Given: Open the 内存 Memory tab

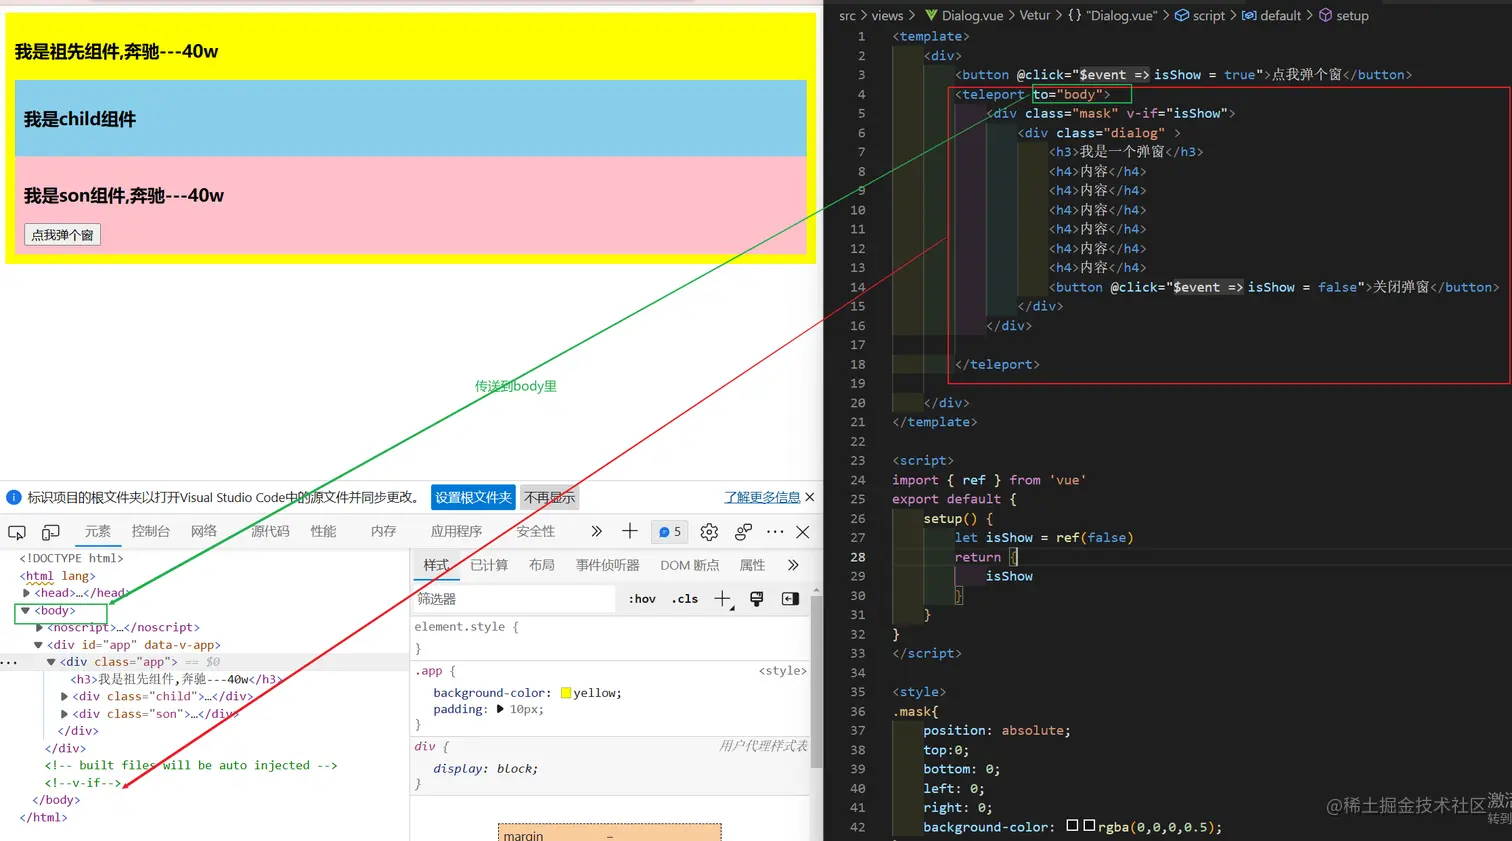Looking at the screenshot, I should pos(383,531).
